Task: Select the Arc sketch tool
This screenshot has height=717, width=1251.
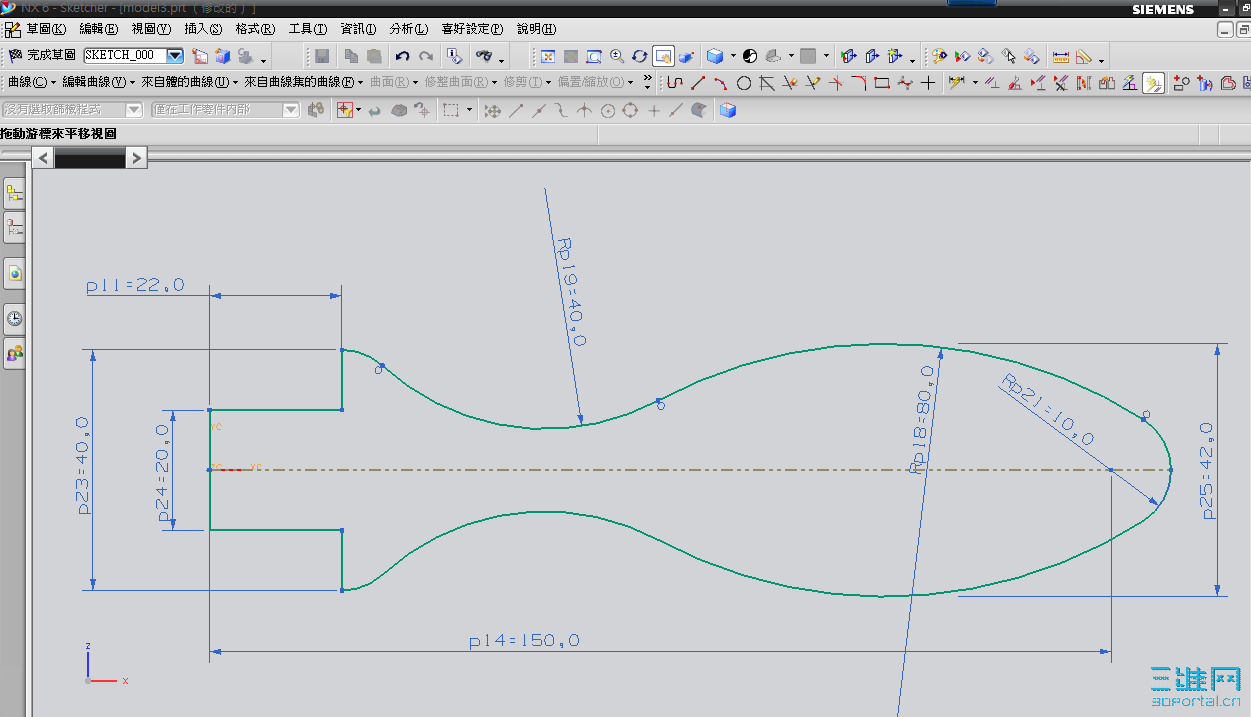Action: pyautogui.click(x=721, y=83)
